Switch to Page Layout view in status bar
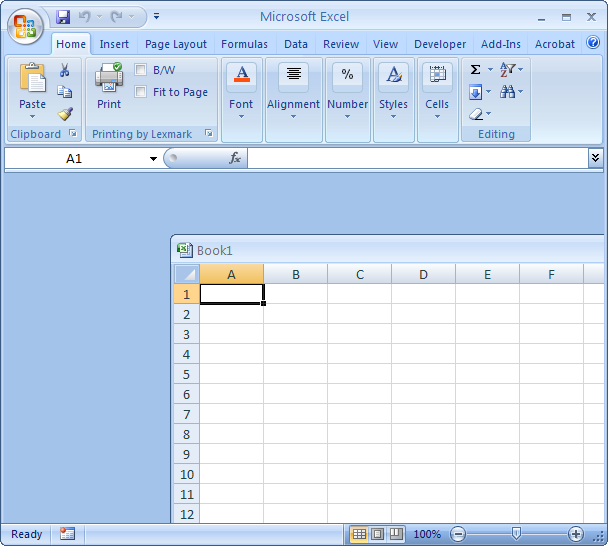This screenshot has height=546, width=608. [377, 534]
